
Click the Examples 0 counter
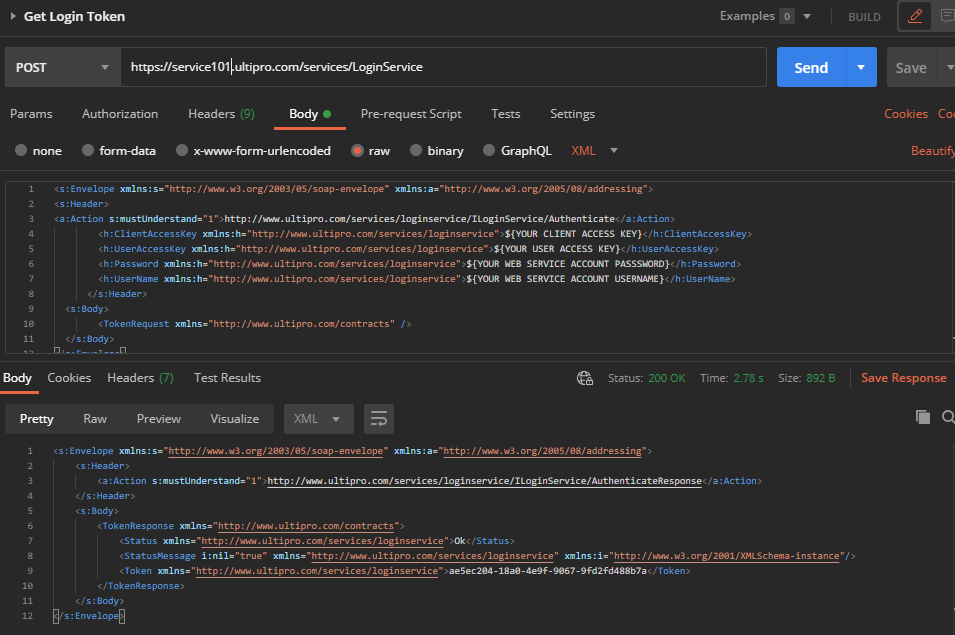(x=787, y=16)
